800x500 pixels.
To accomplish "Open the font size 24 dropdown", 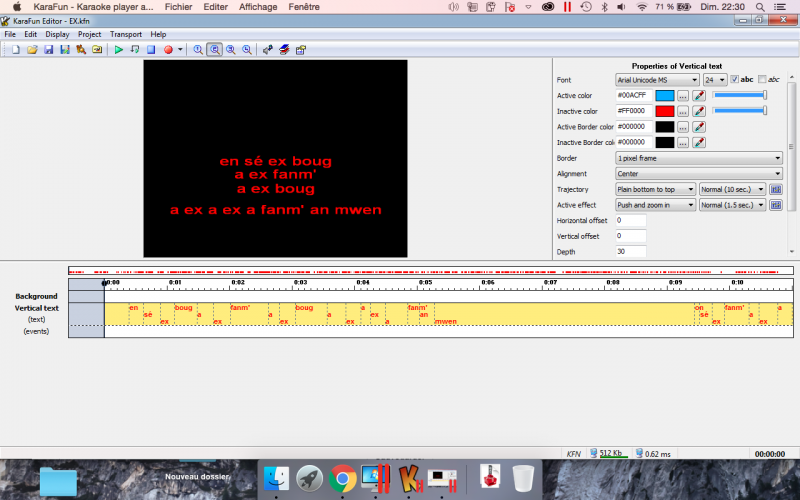I will coord(715,80).
